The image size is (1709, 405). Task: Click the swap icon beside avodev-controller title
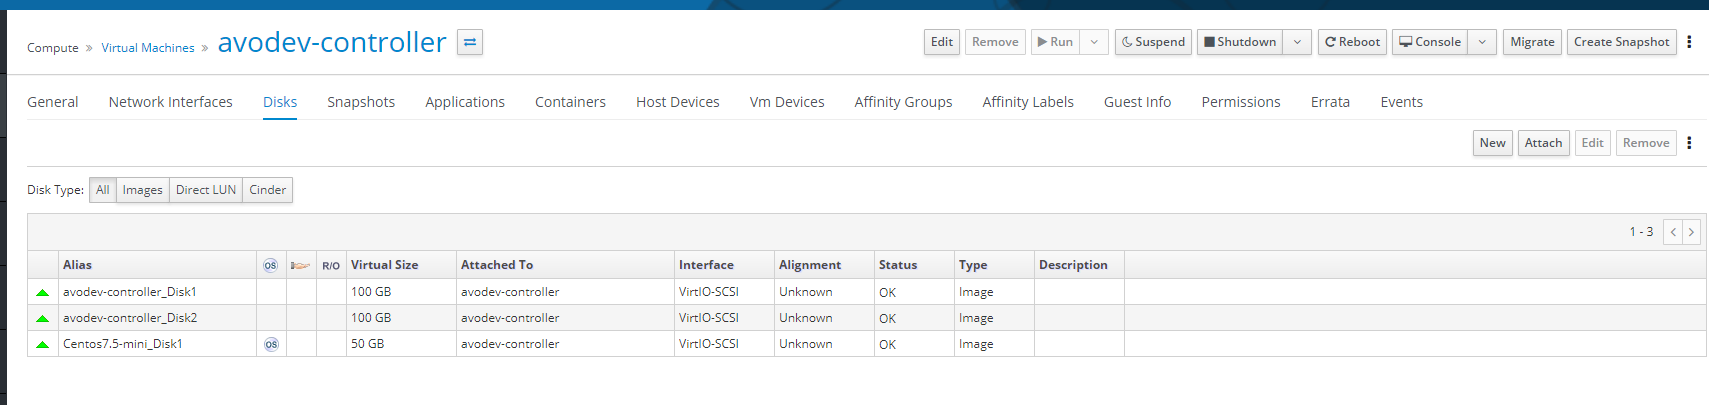click(470, 42)
